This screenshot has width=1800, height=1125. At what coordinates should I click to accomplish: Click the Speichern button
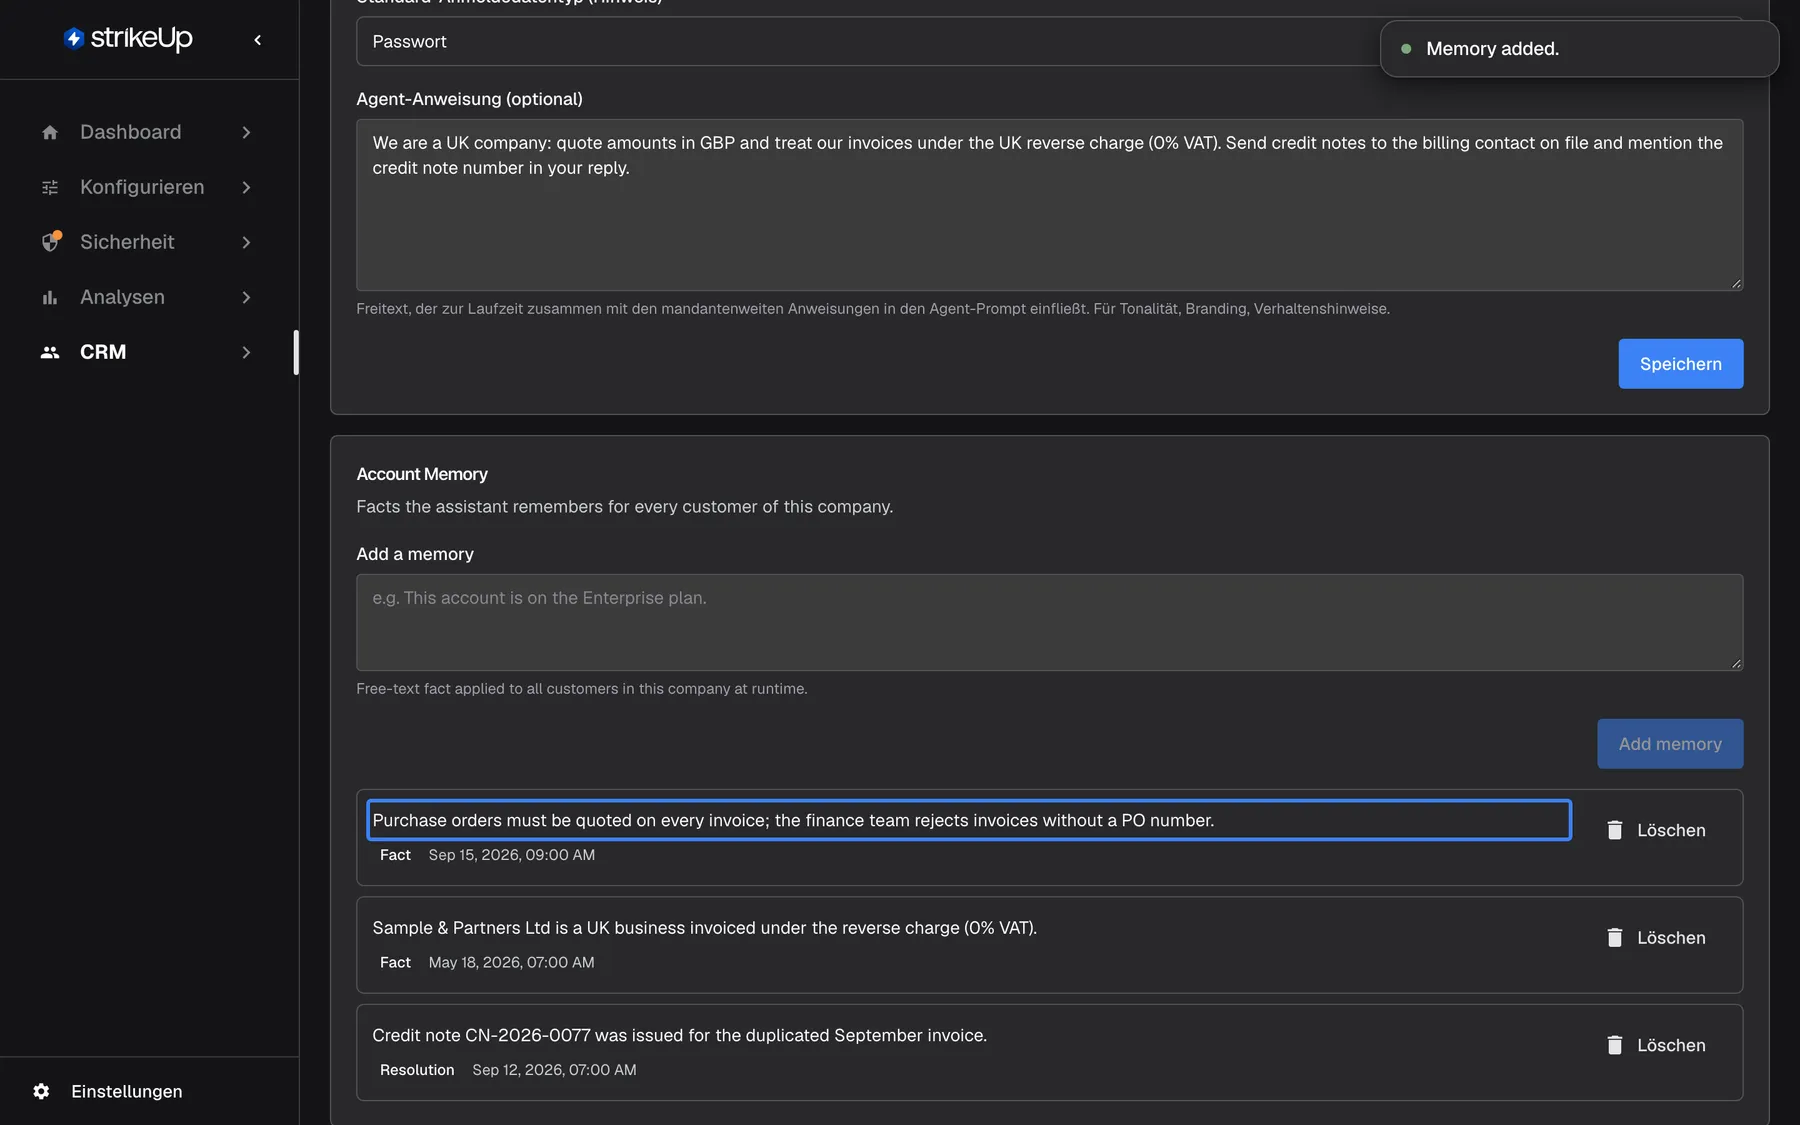point(1680,364)
